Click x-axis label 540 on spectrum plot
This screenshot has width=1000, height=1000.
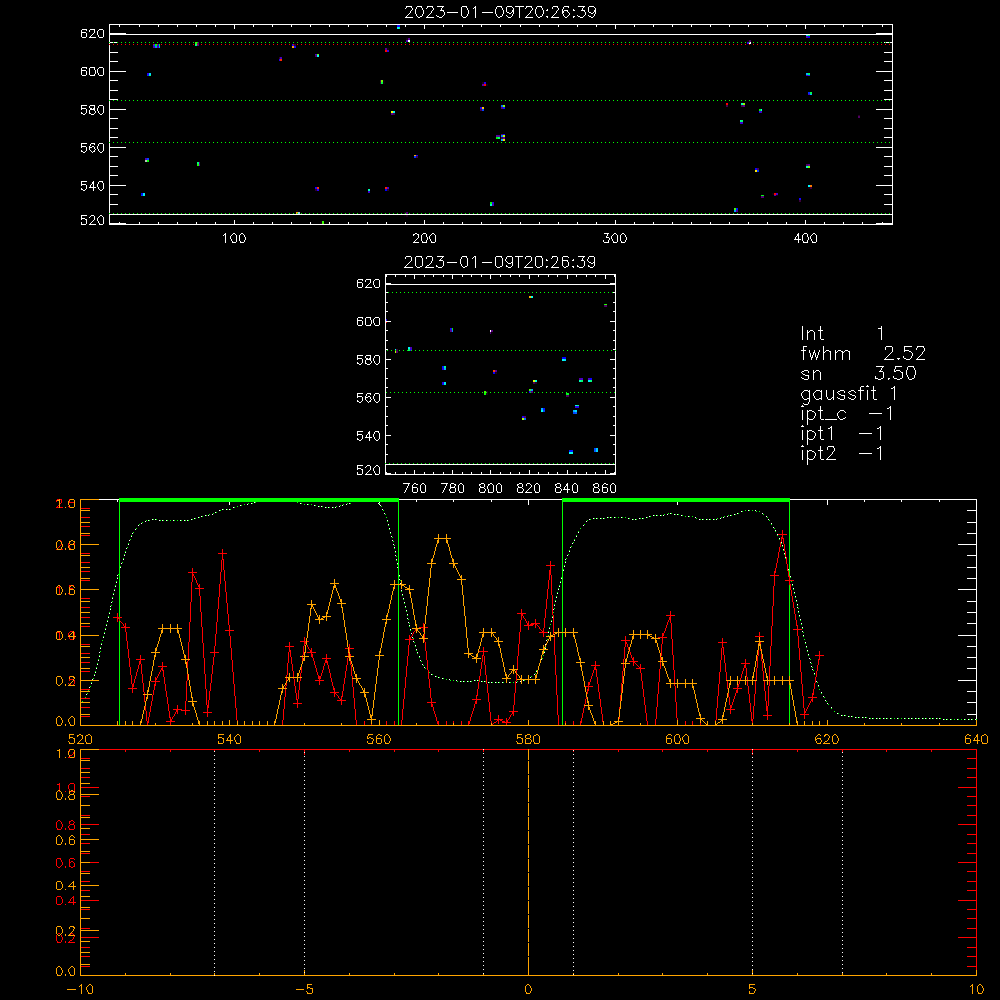[x=230, y=739]
